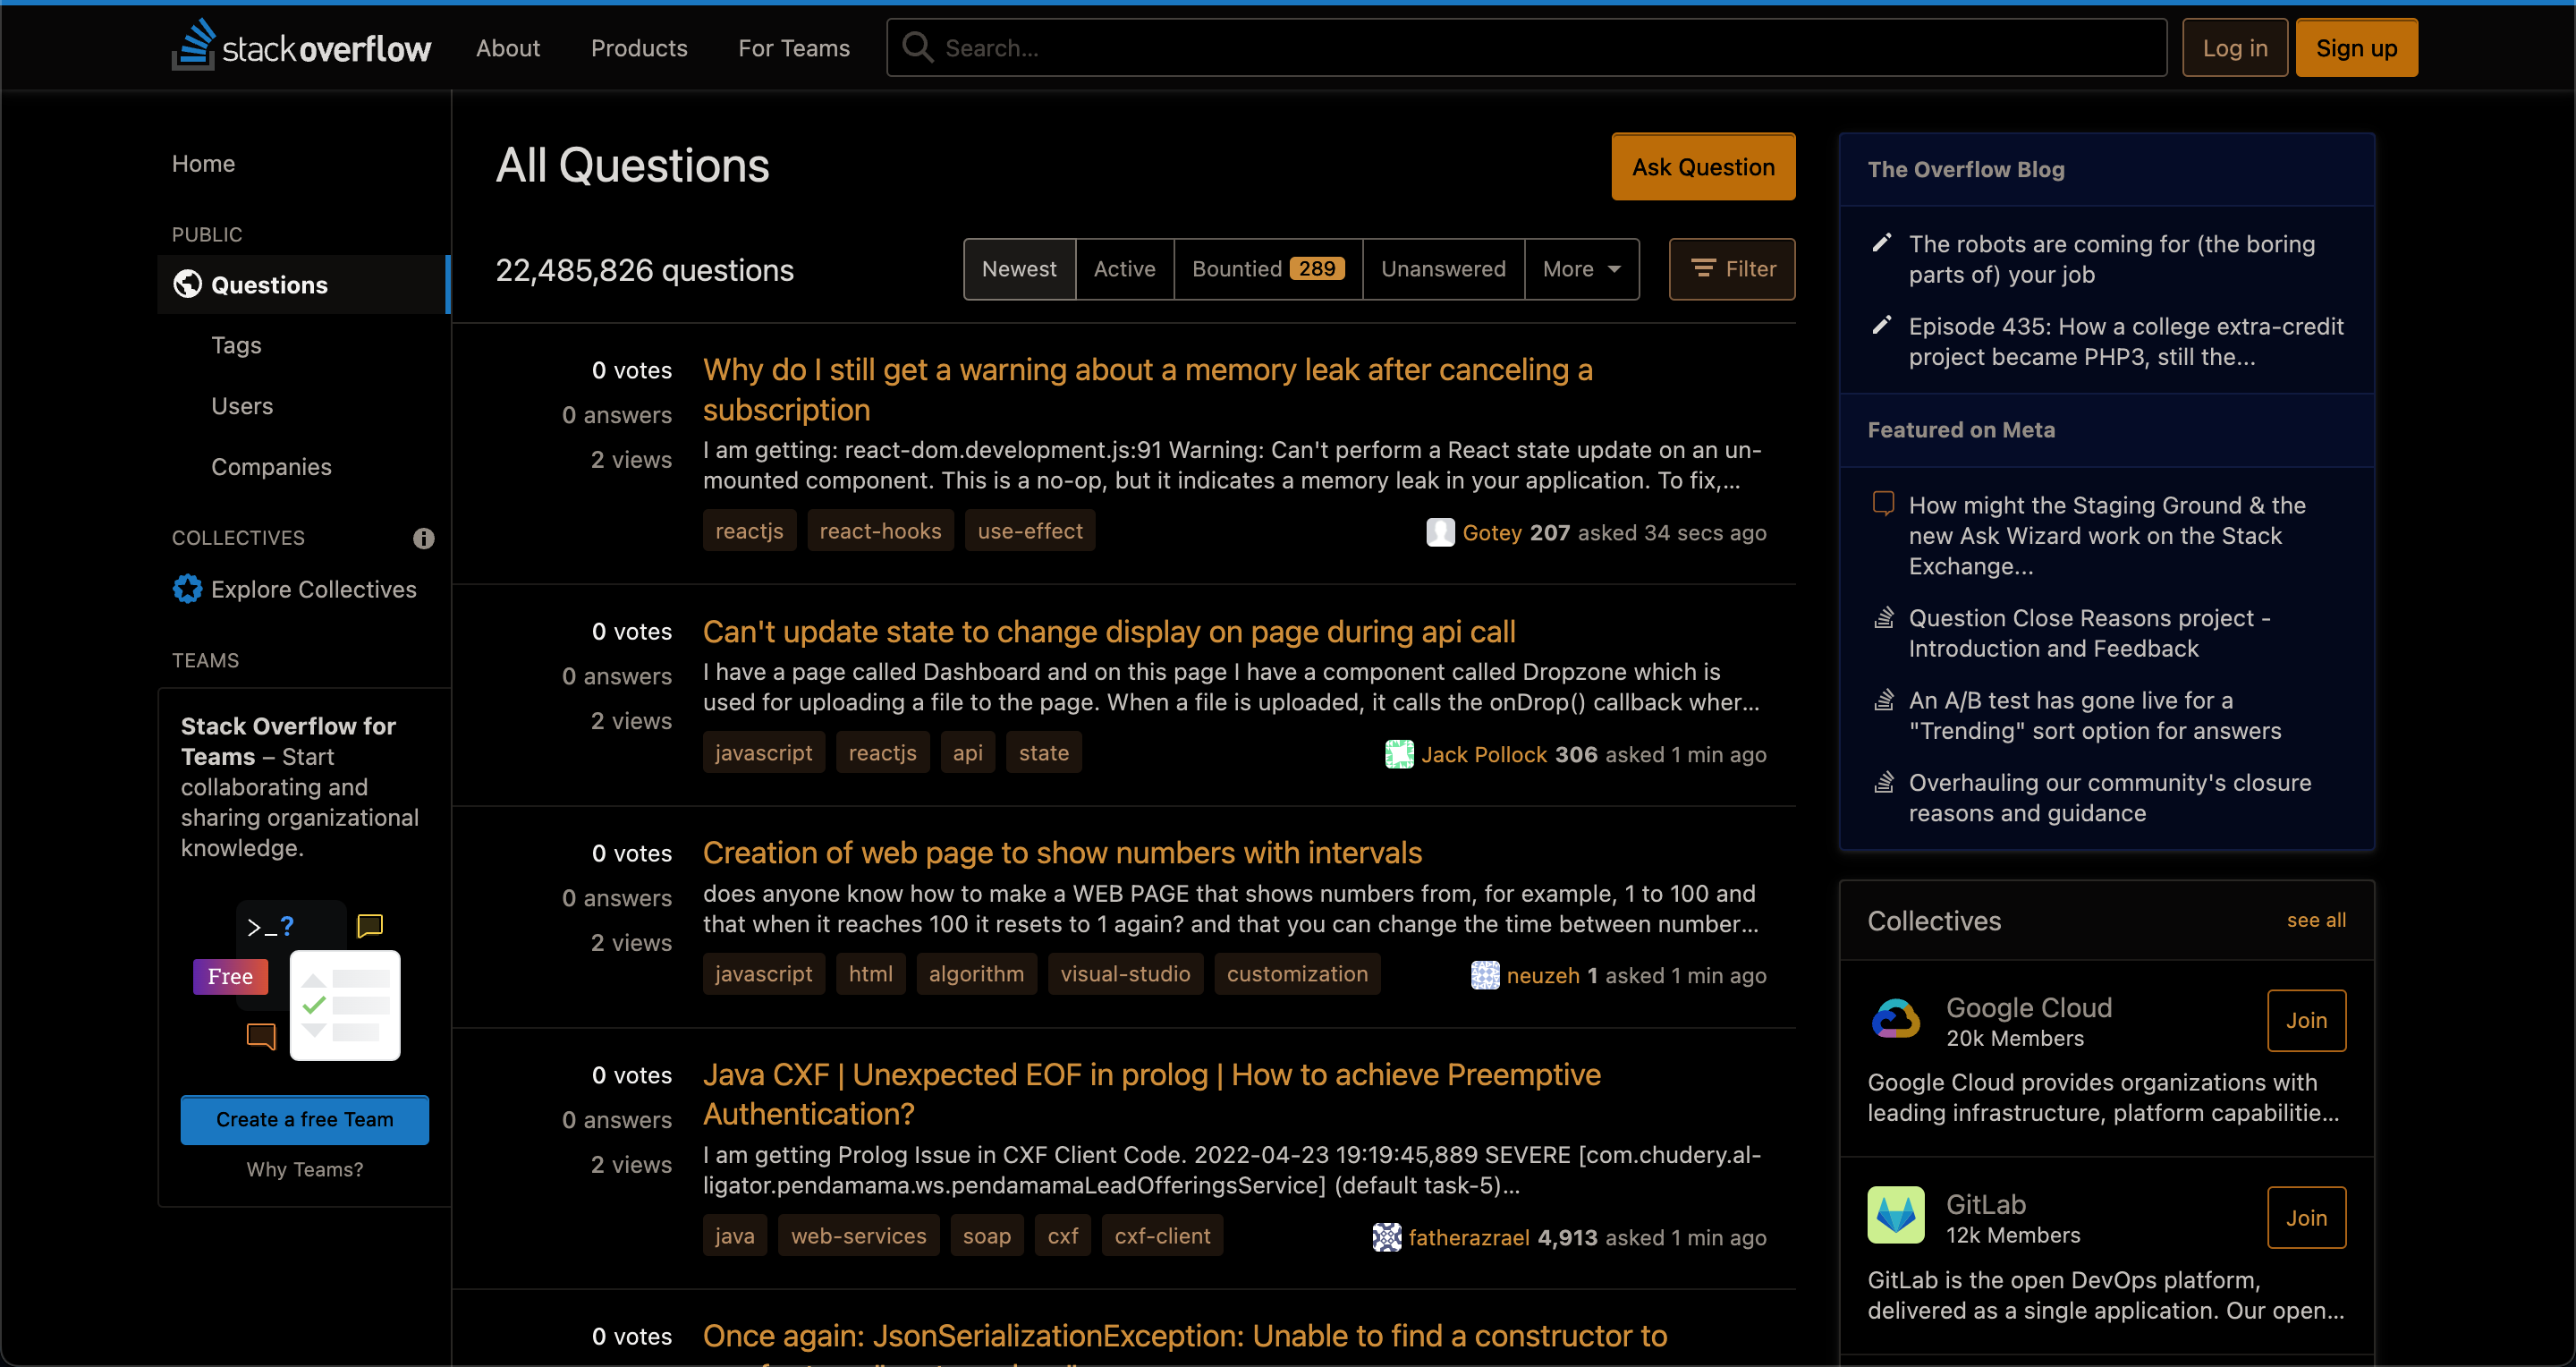
Task: Click the info icon beside COLLECTIVES
Action: coord(423,538)
